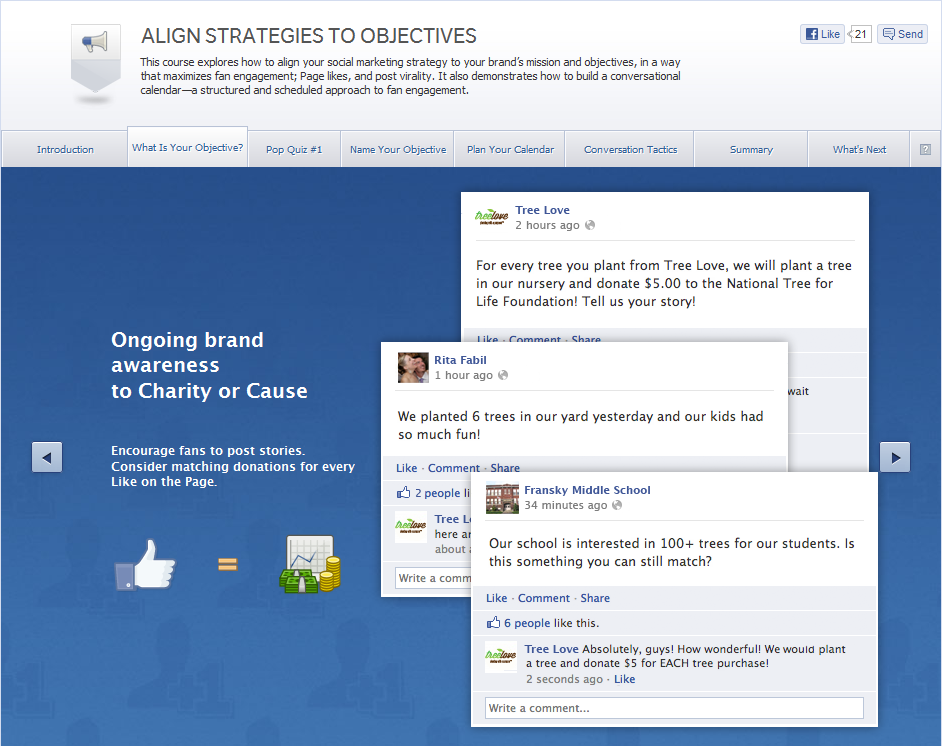The height and width of the screenshot is (746, 942).
Task: Switch to Pop Quiz #1 tab
Action: coord(294,150)
